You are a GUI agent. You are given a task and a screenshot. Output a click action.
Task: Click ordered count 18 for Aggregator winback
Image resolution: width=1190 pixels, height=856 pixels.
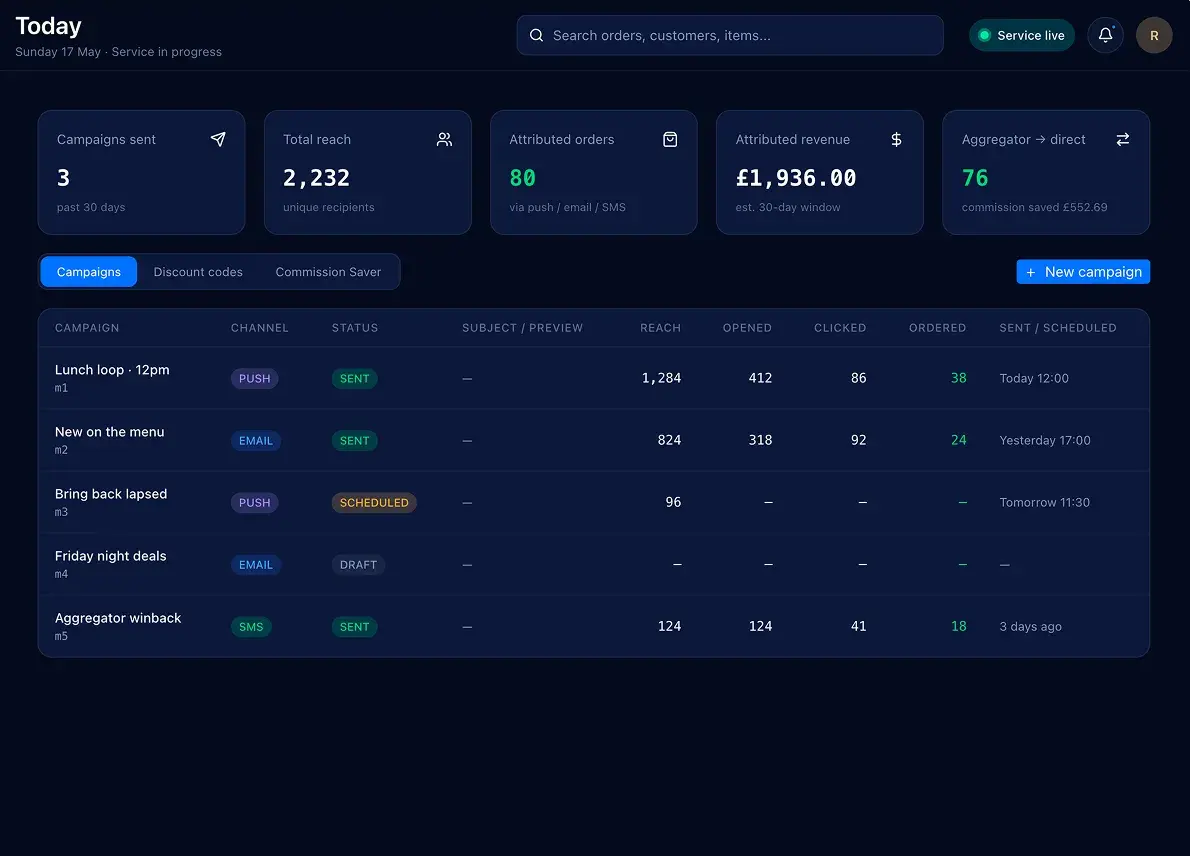coord(959,626)
